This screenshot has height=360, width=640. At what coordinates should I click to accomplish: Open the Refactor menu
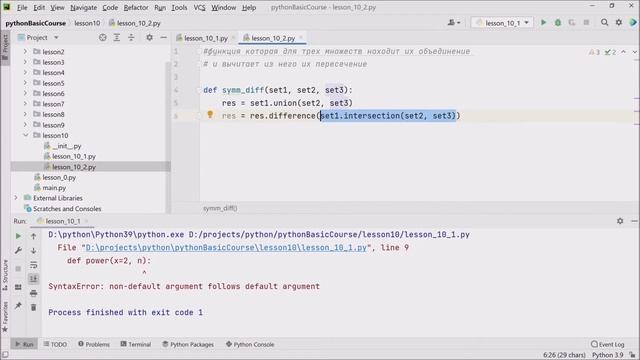[x=136, y=7]
